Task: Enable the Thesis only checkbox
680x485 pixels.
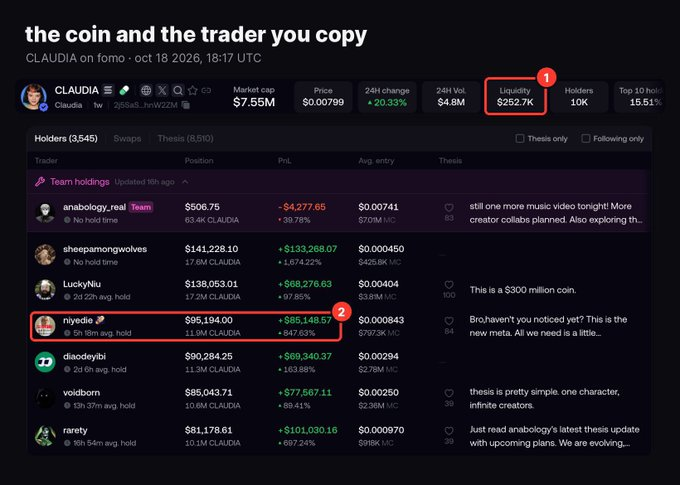Action: (520, 138)
